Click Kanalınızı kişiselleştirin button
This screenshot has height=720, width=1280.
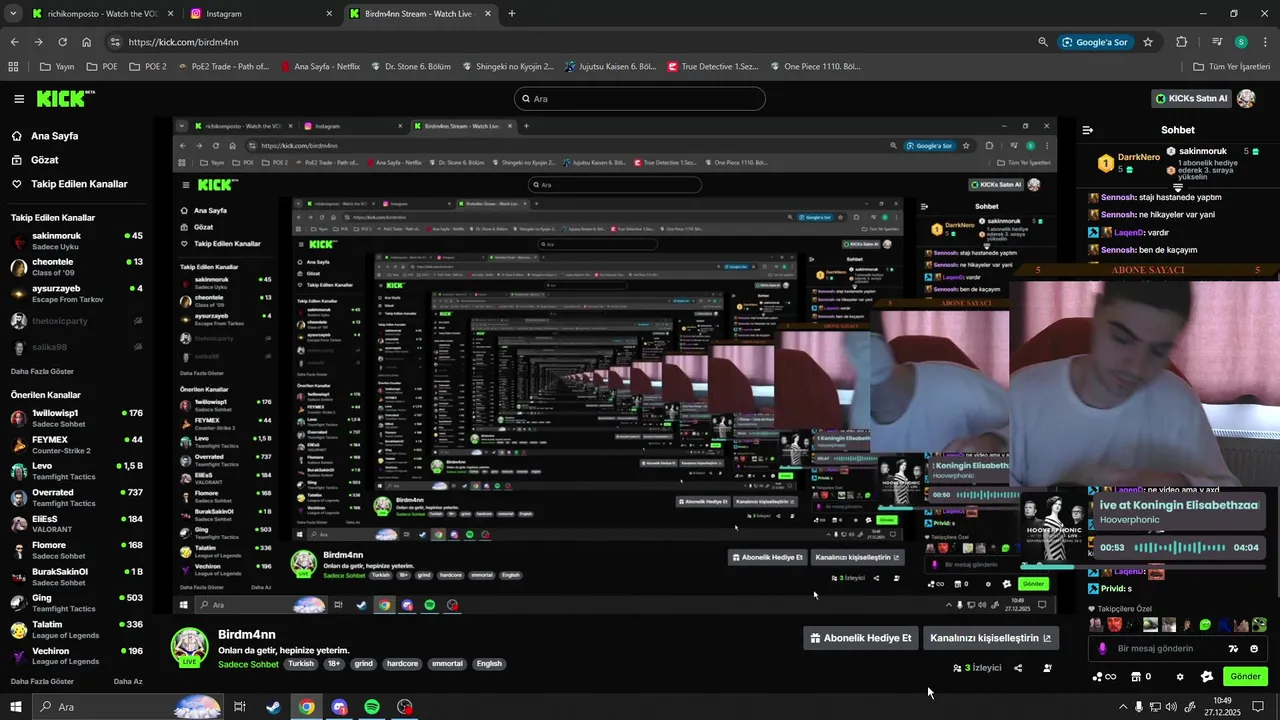point(990,638)
